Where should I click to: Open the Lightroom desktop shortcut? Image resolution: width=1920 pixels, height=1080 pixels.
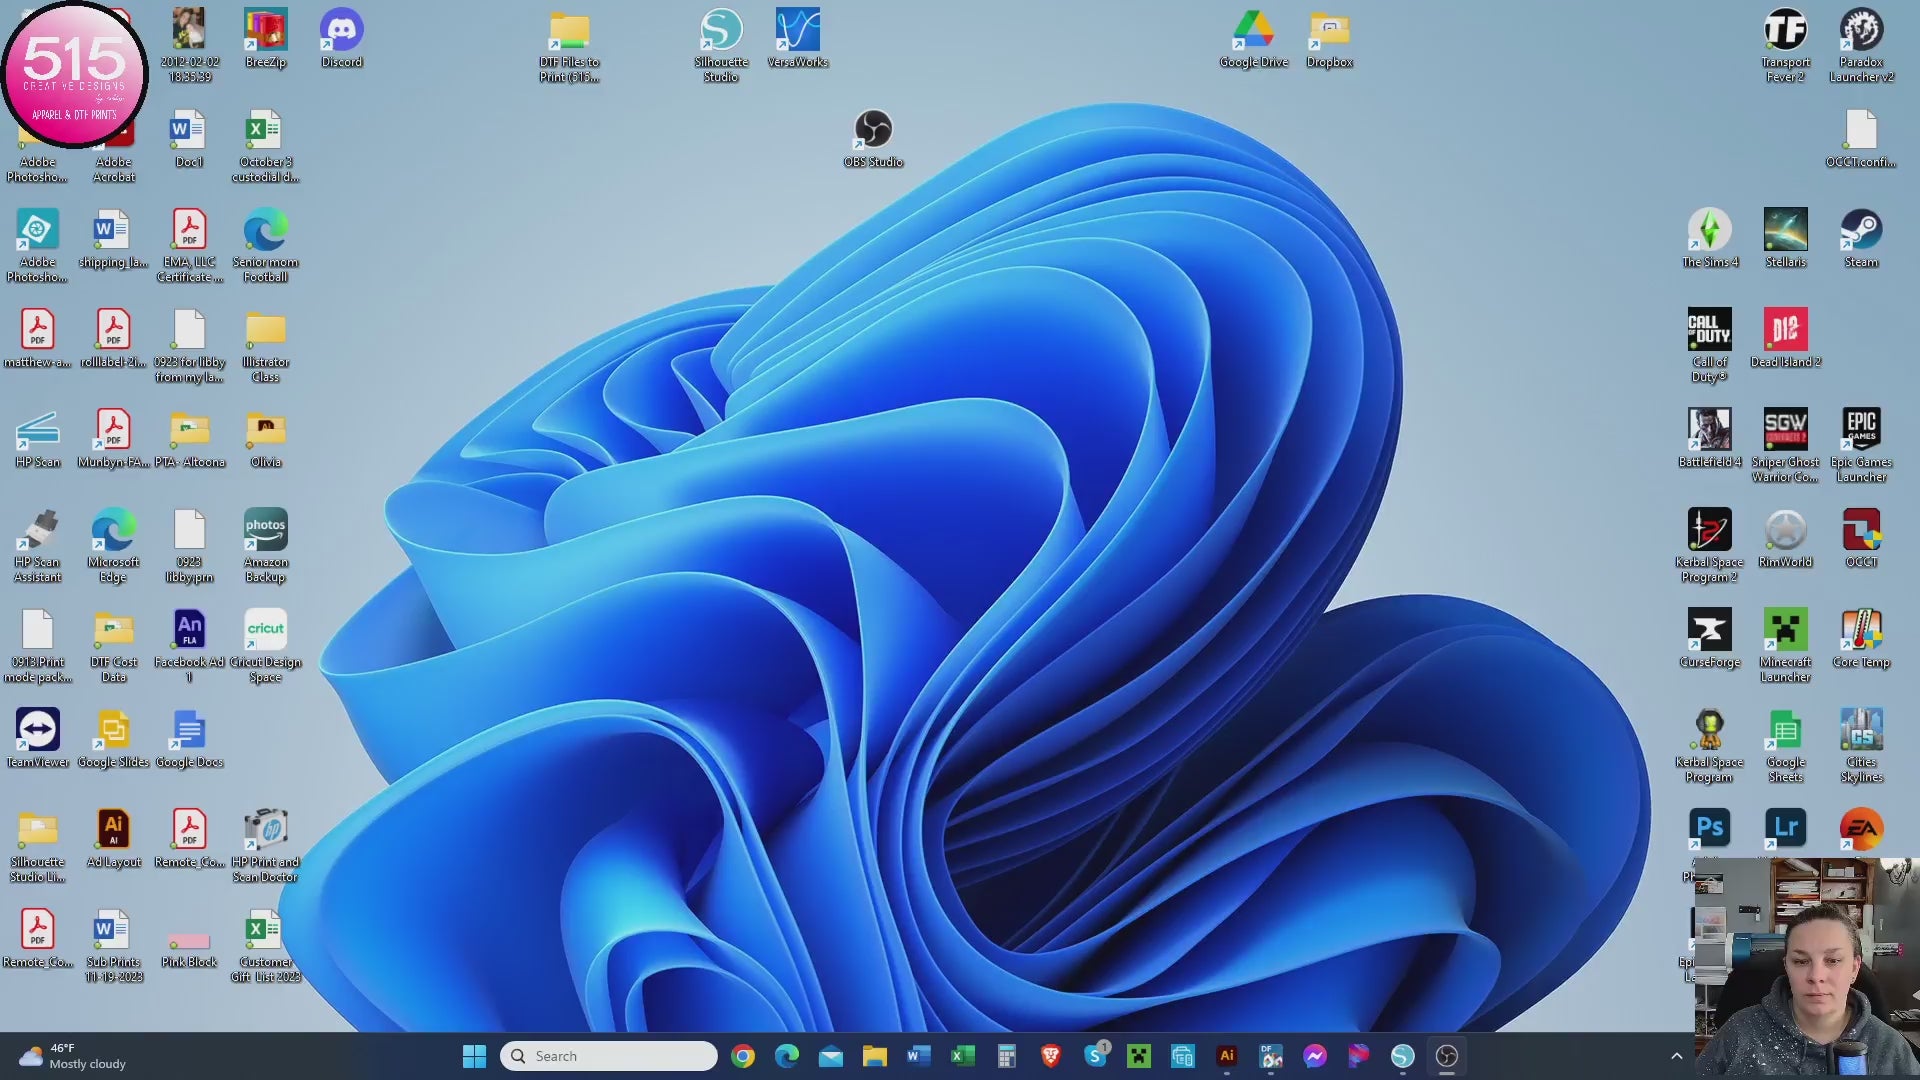pyautogui.click(x=1785, y=828)
